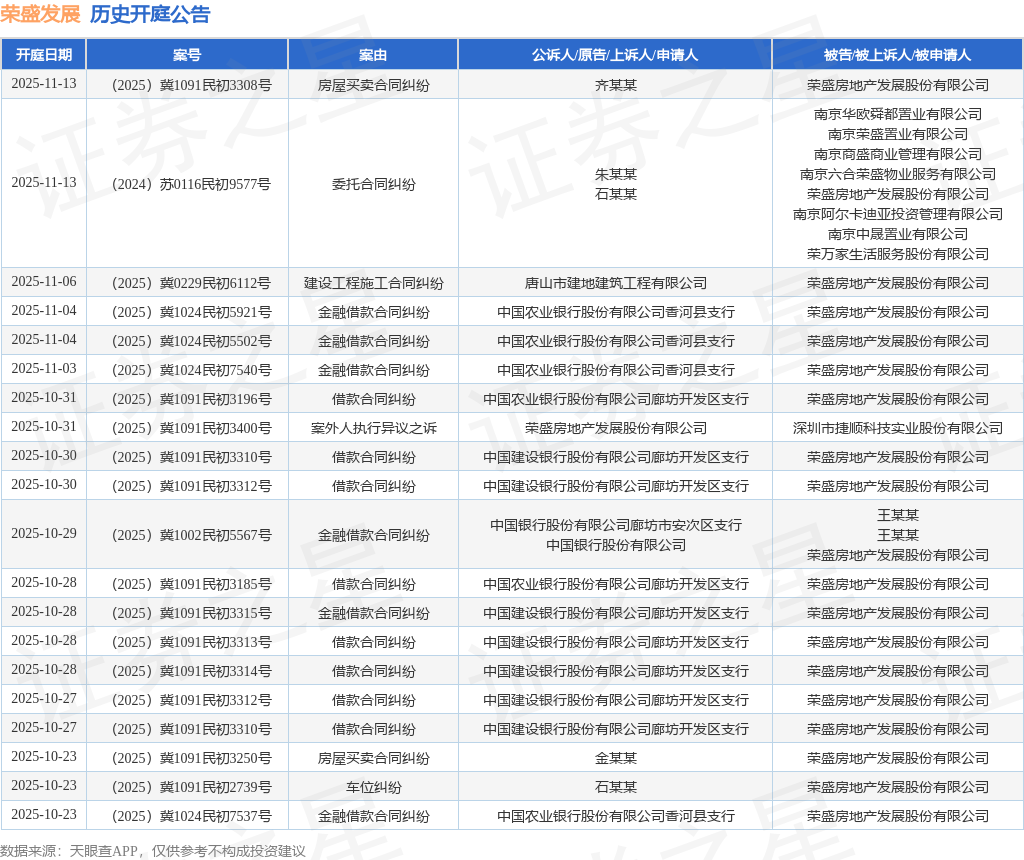Click the 委托合同纠纷 cause cell
The width and height of the screenshot is (1024, 860).
[x=373, y=184]
